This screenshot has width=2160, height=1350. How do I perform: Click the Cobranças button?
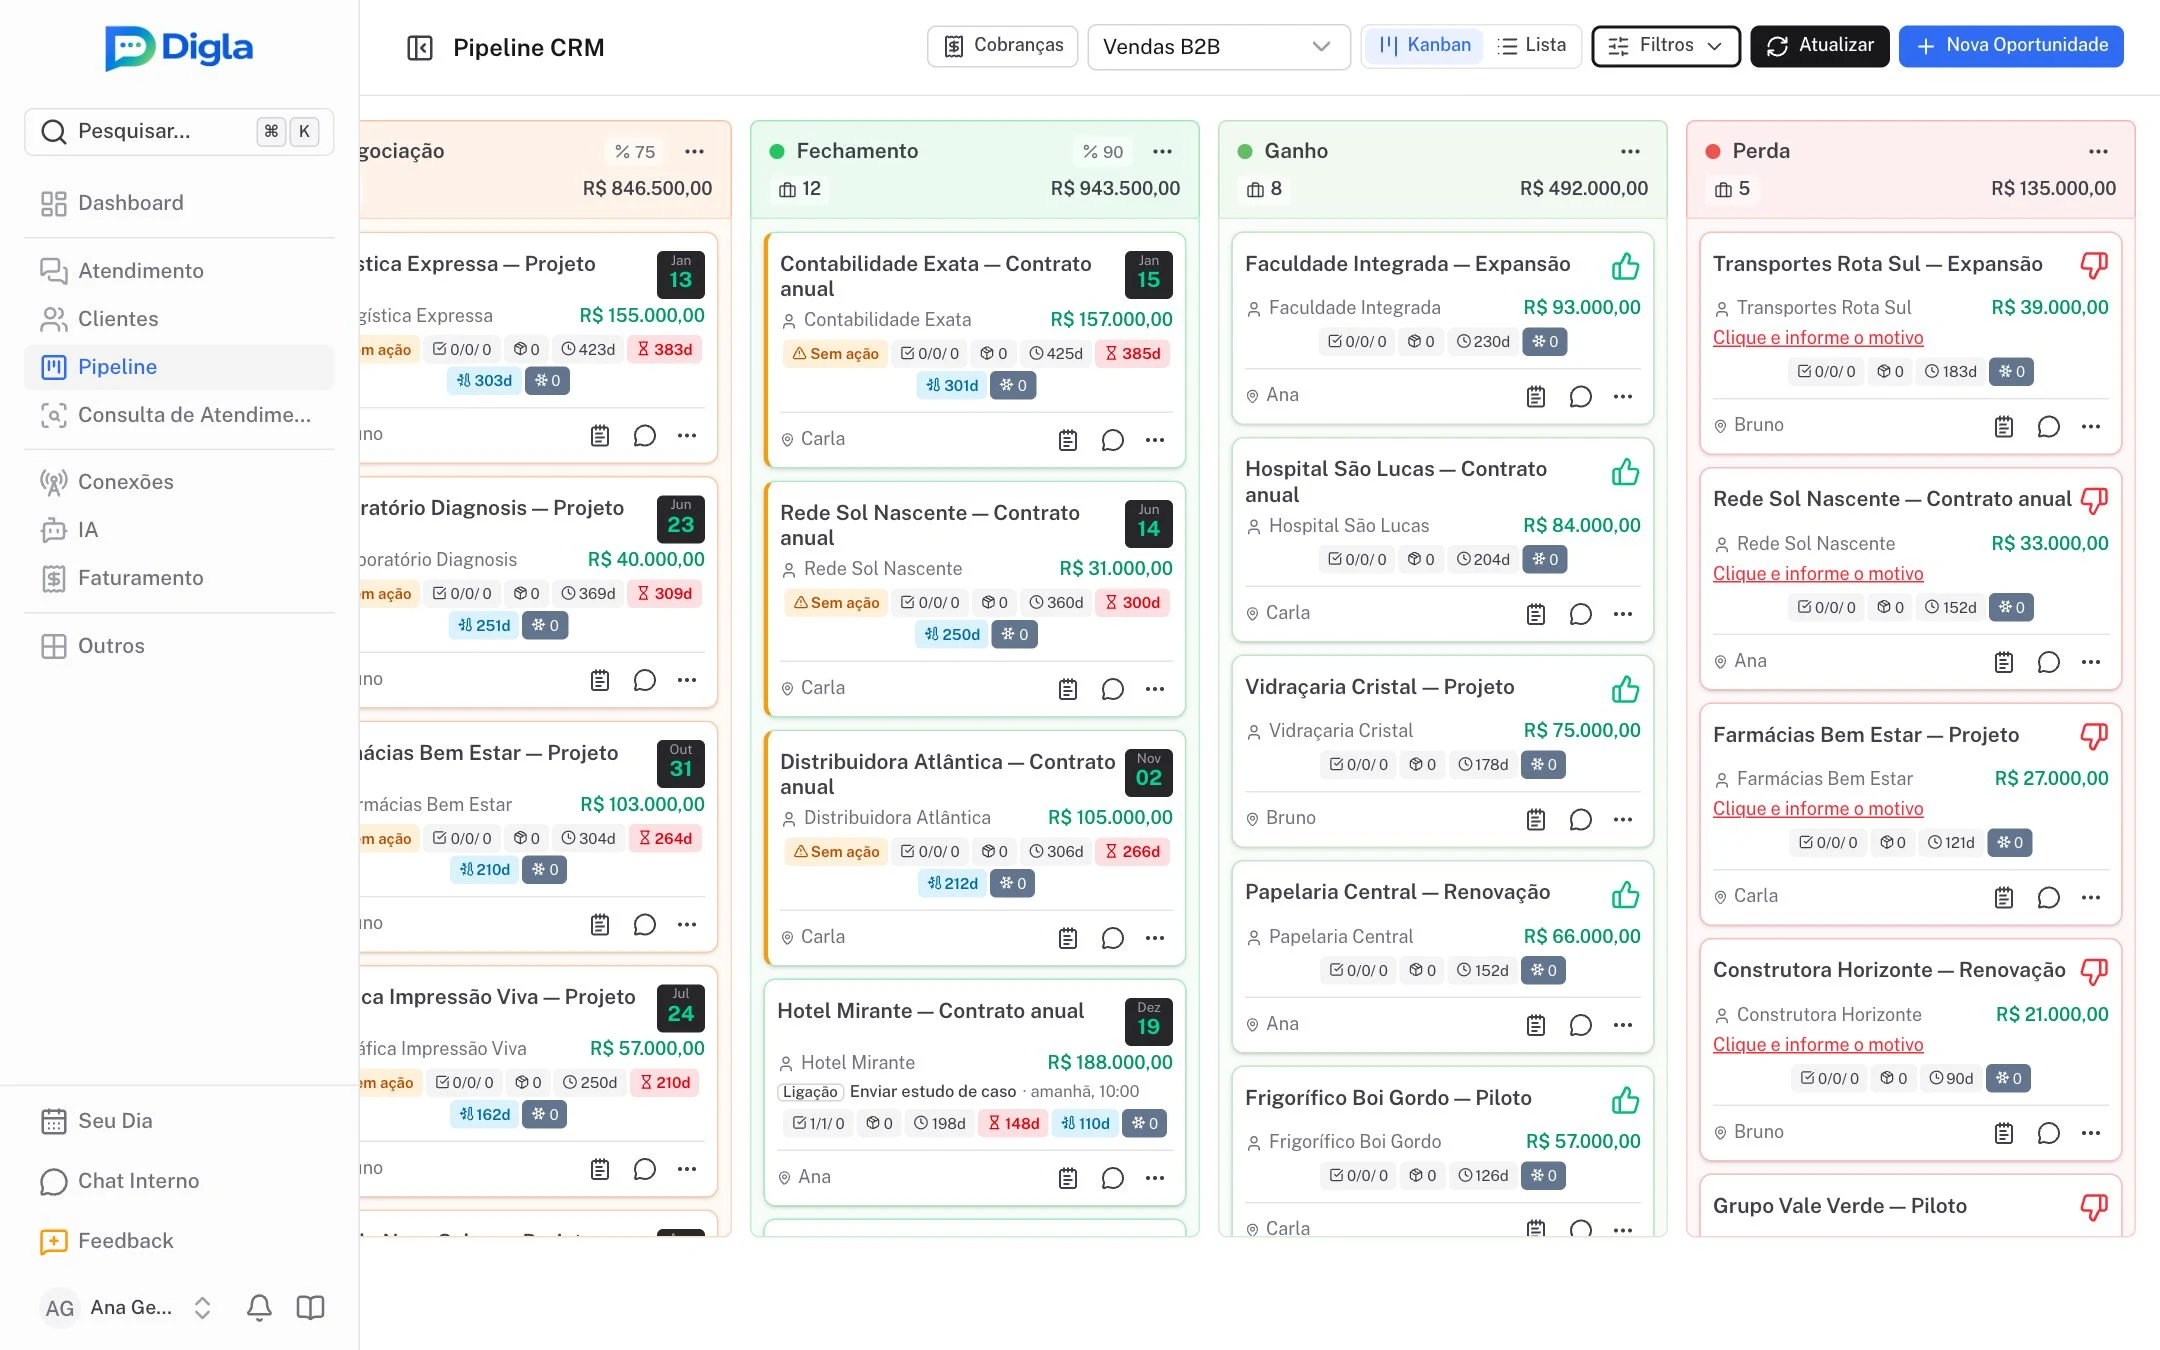[x=1002, y=46]
